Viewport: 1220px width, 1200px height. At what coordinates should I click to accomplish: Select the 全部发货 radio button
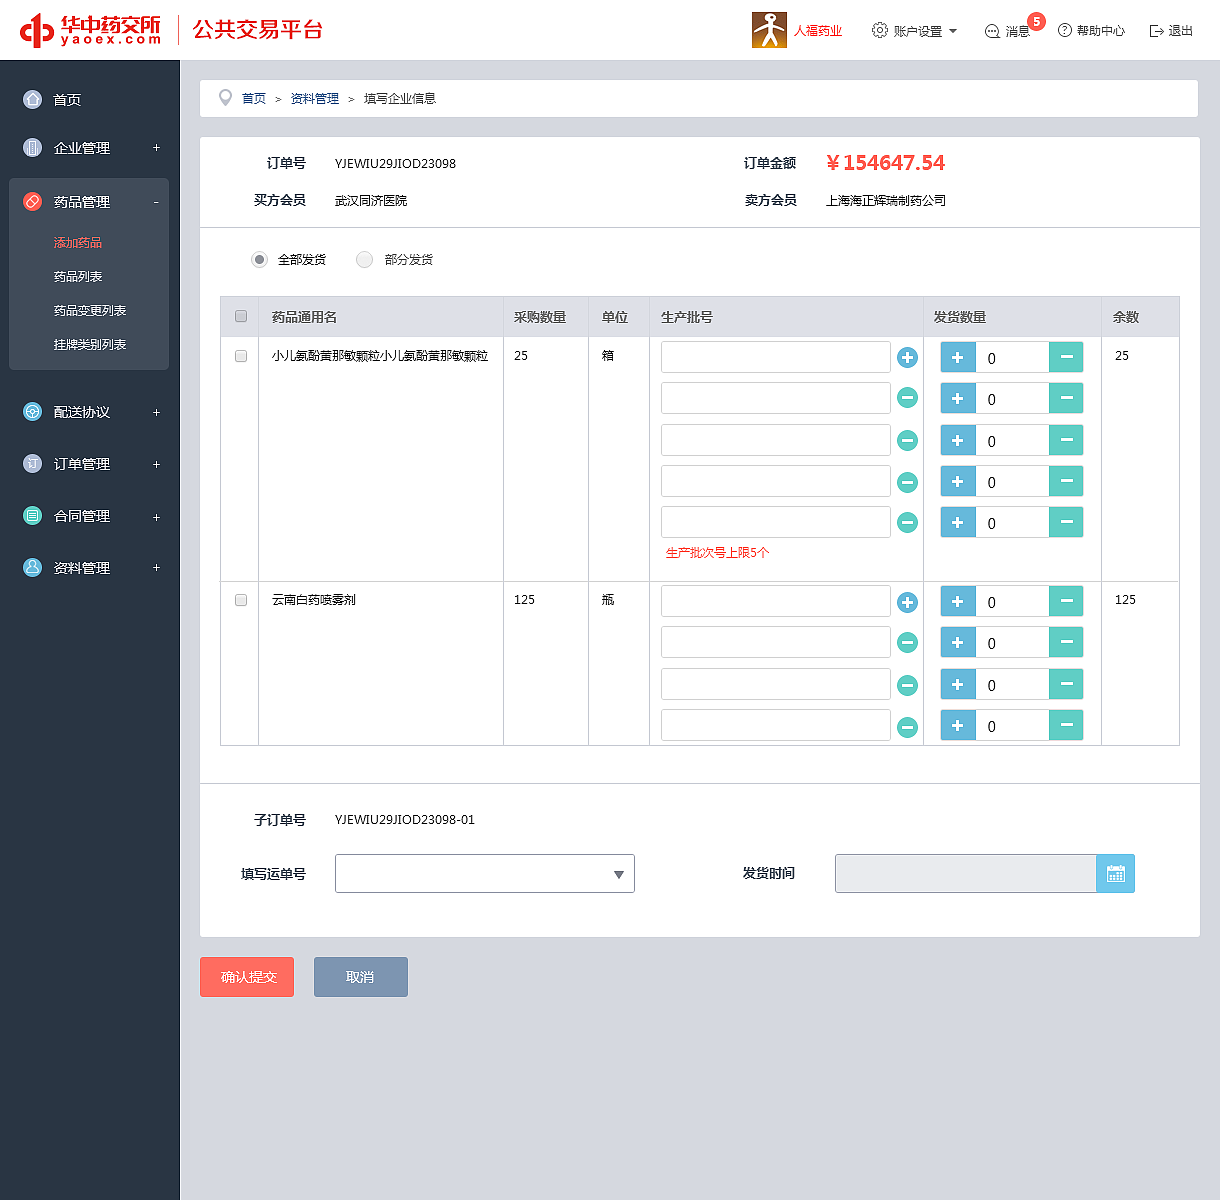tap(259, 259)
